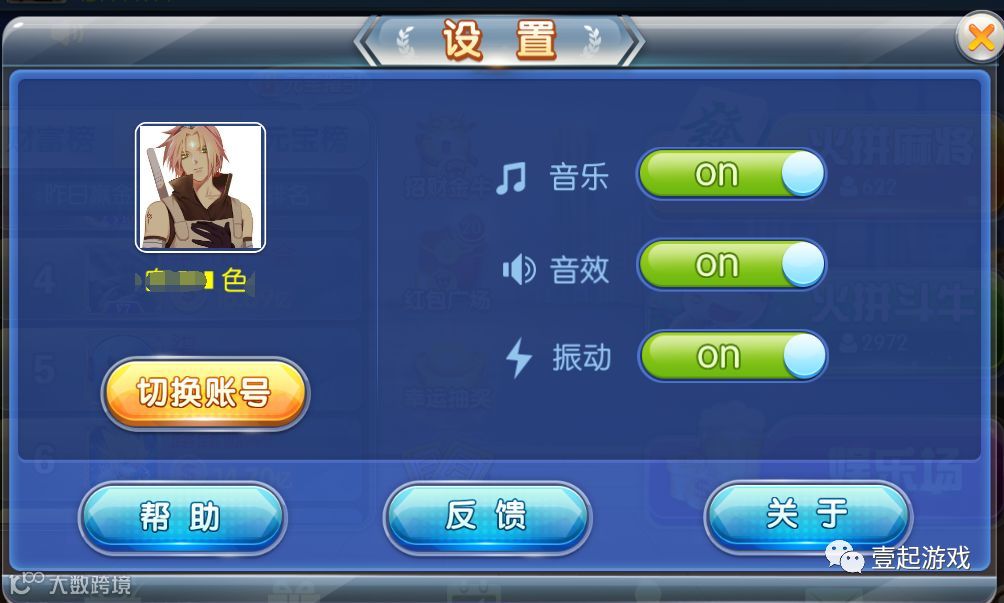Screen dimensions: 1004x603
Task: Click the WeChat logo watermark icon
Action: (845, 556)
